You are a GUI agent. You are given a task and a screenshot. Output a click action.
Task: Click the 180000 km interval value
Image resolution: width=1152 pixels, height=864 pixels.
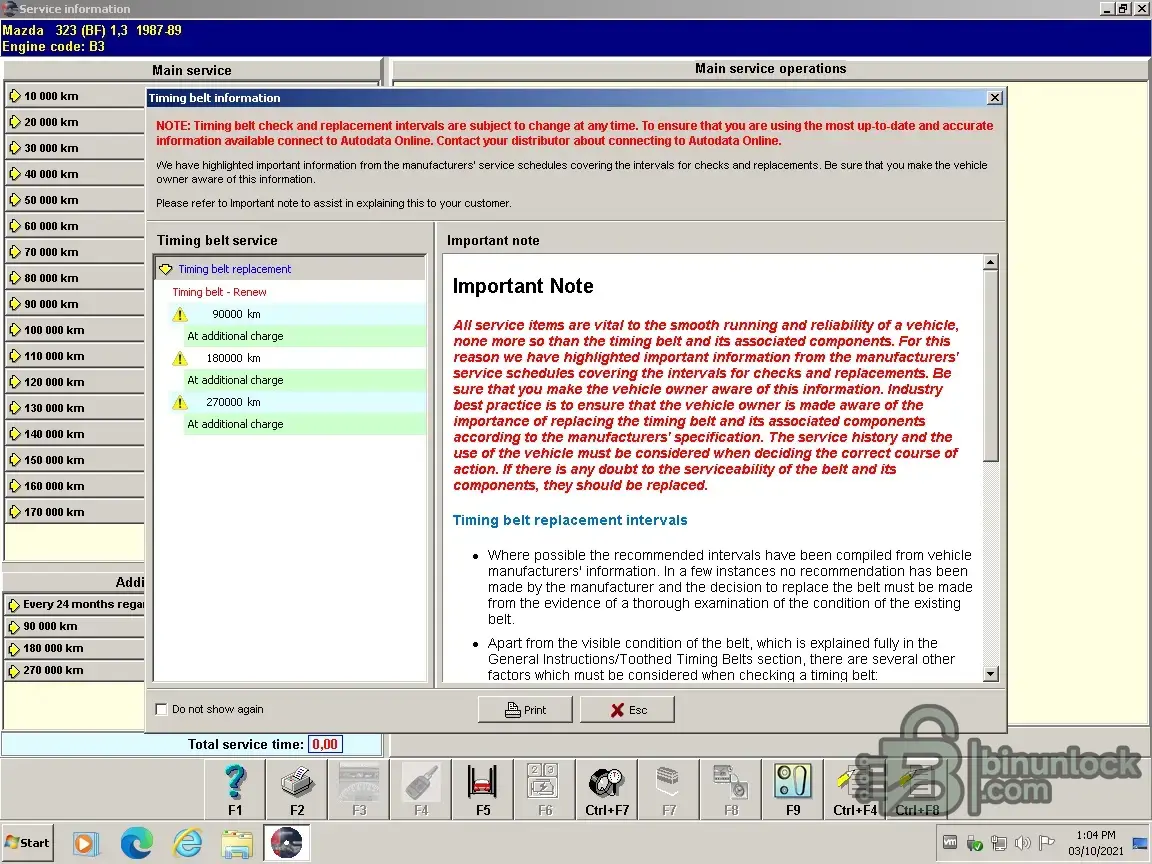coord(233,358)
